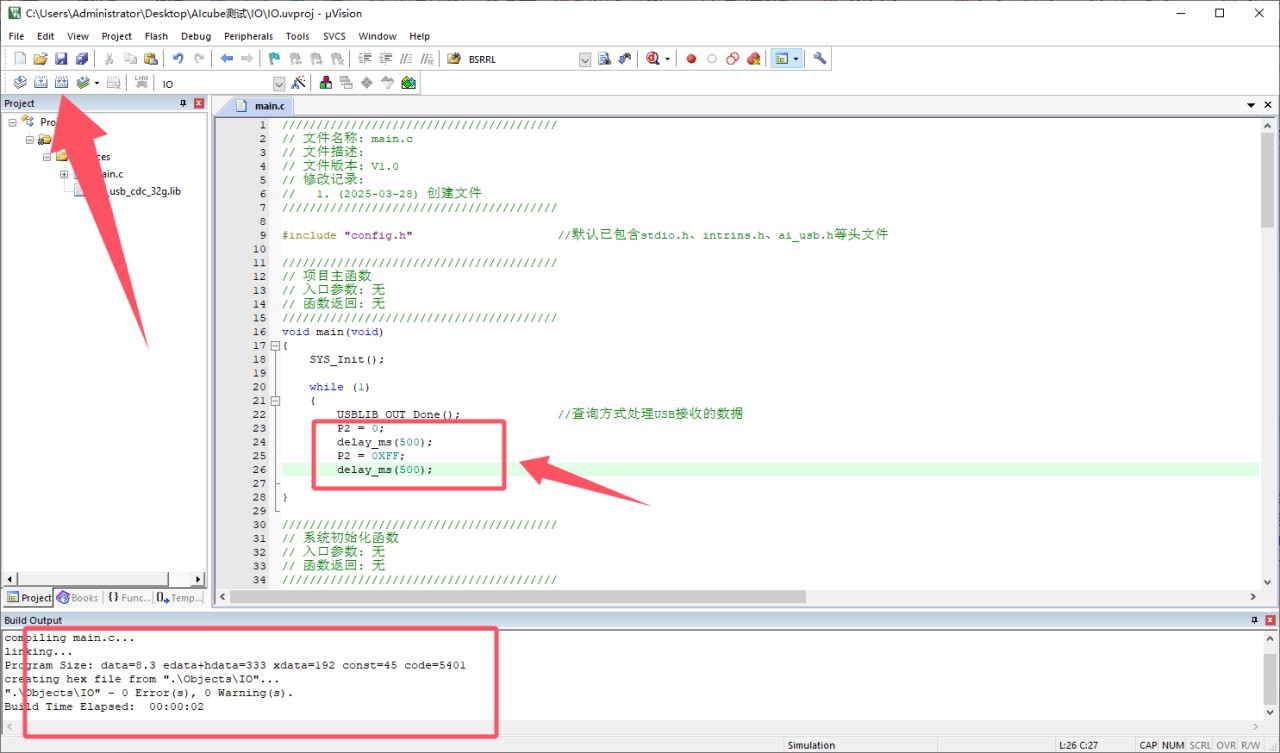The width and height of the screenshot is (1280, 753).
Task: Open Manage Project Items colored blocks icon
Action: pos(326,83)
